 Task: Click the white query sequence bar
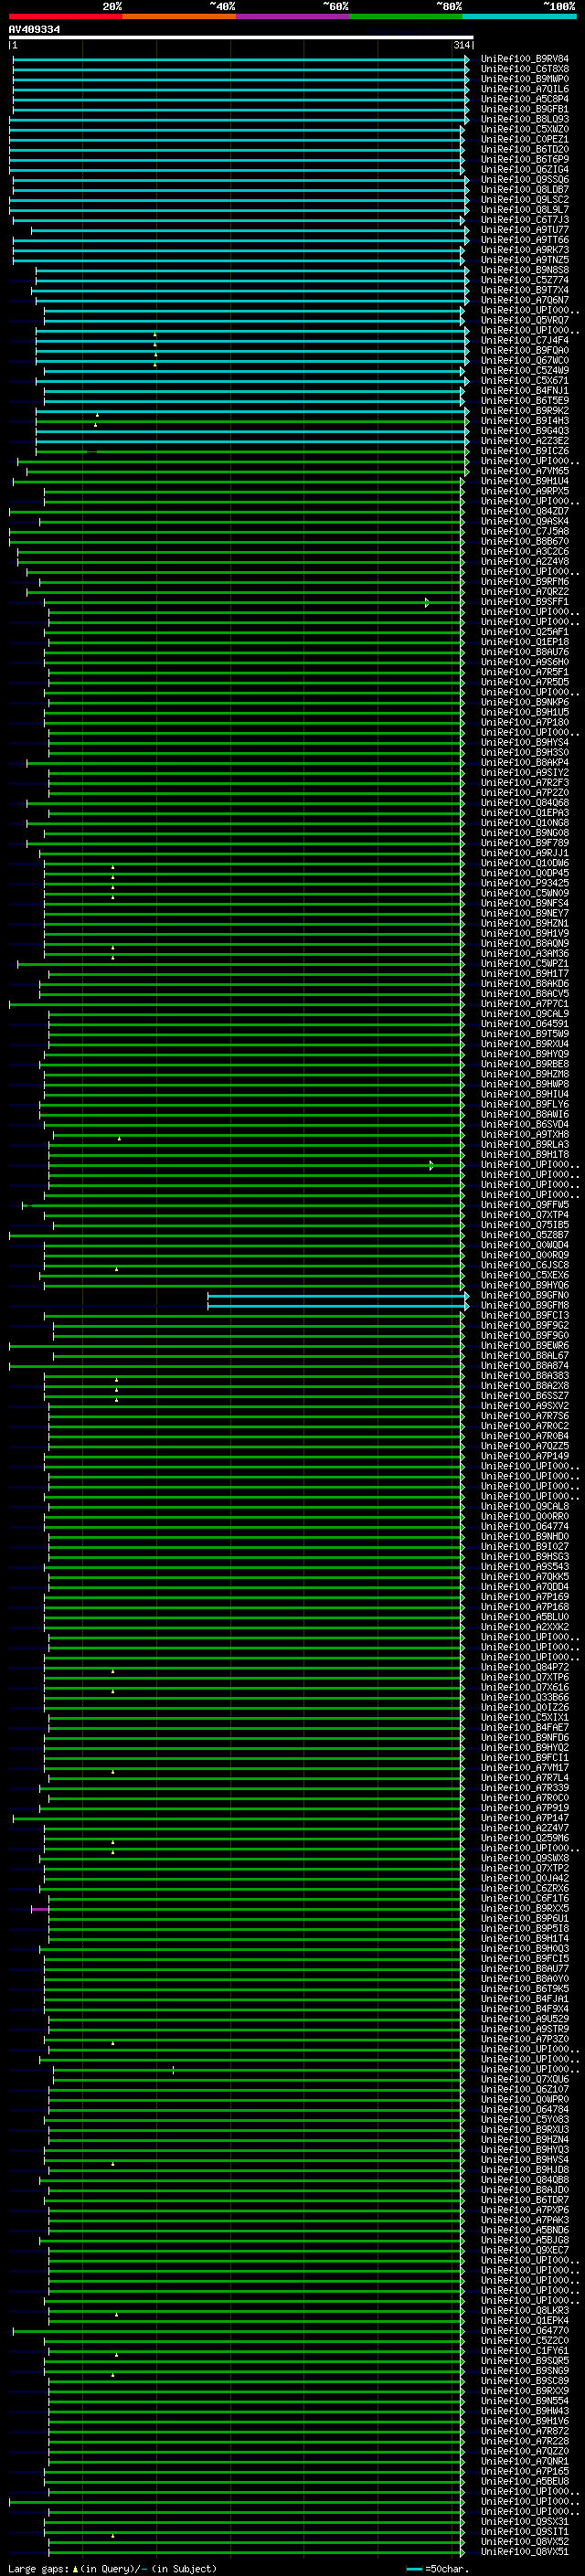coord(241,37)
